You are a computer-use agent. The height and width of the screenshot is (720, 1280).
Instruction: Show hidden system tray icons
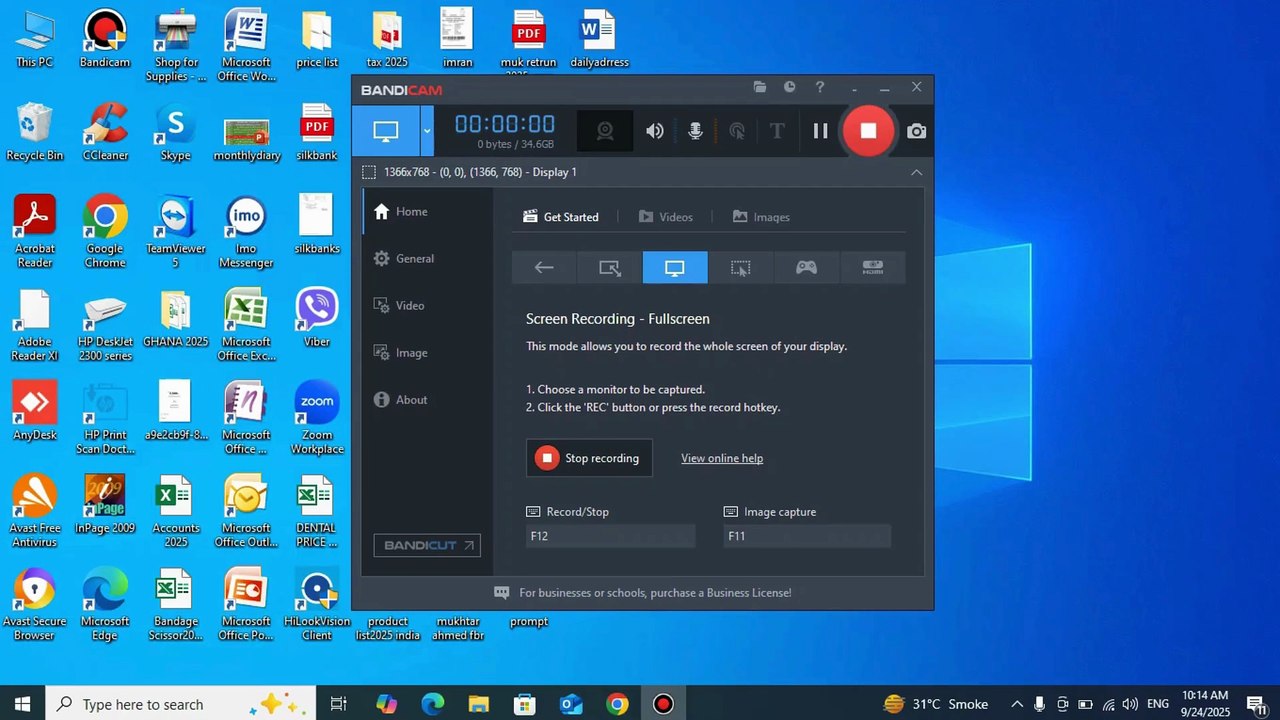[1017, 704]
